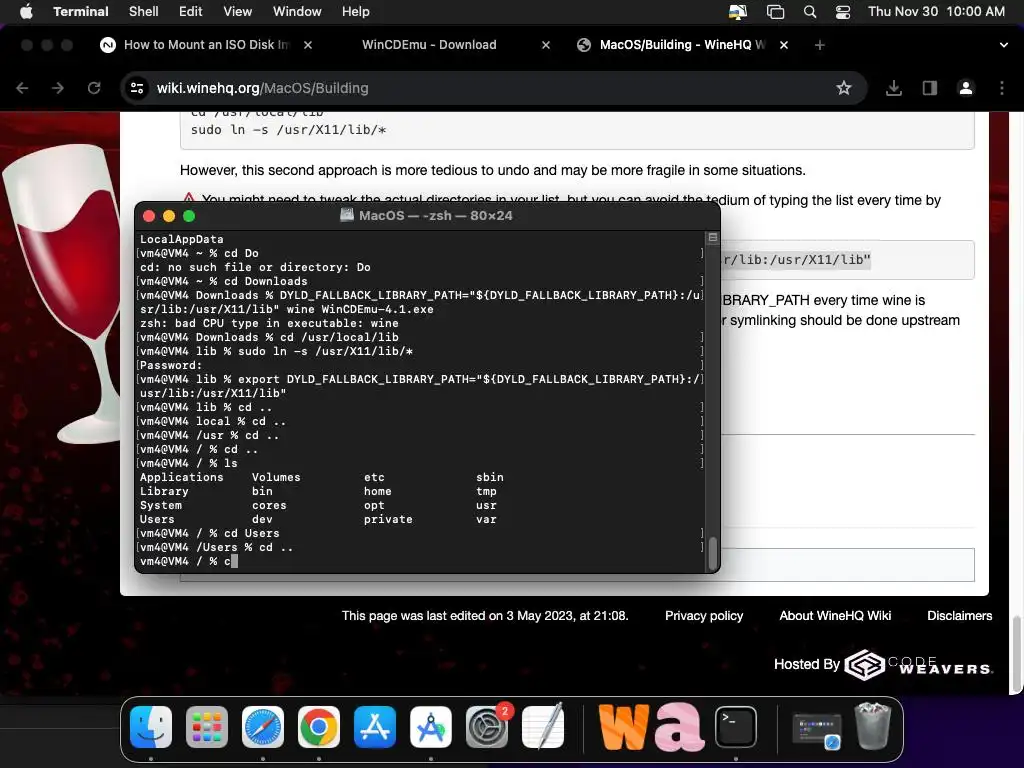Open Privacy policy link

(703, 615)
